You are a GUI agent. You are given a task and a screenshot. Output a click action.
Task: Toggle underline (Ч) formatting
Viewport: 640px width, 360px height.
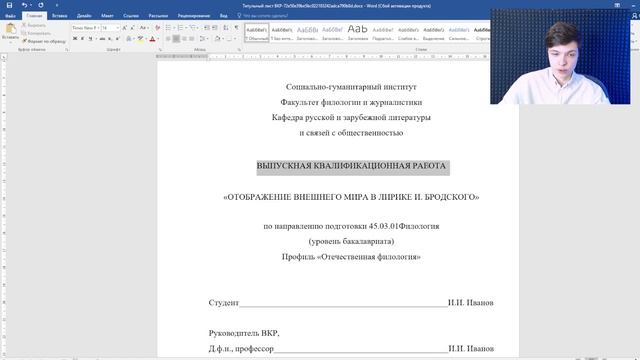tap(90, 39)
